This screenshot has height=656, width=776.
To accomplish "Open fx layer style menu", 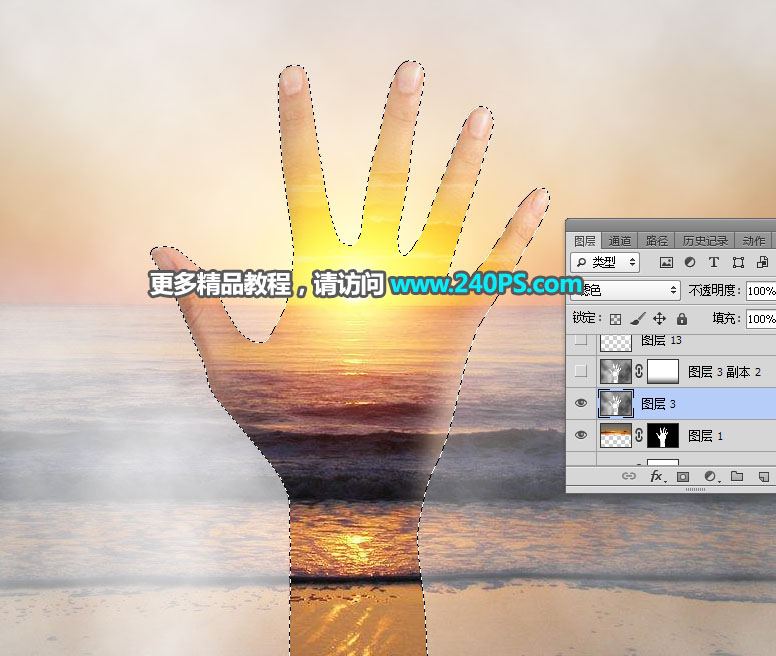I will click(658, 476).
